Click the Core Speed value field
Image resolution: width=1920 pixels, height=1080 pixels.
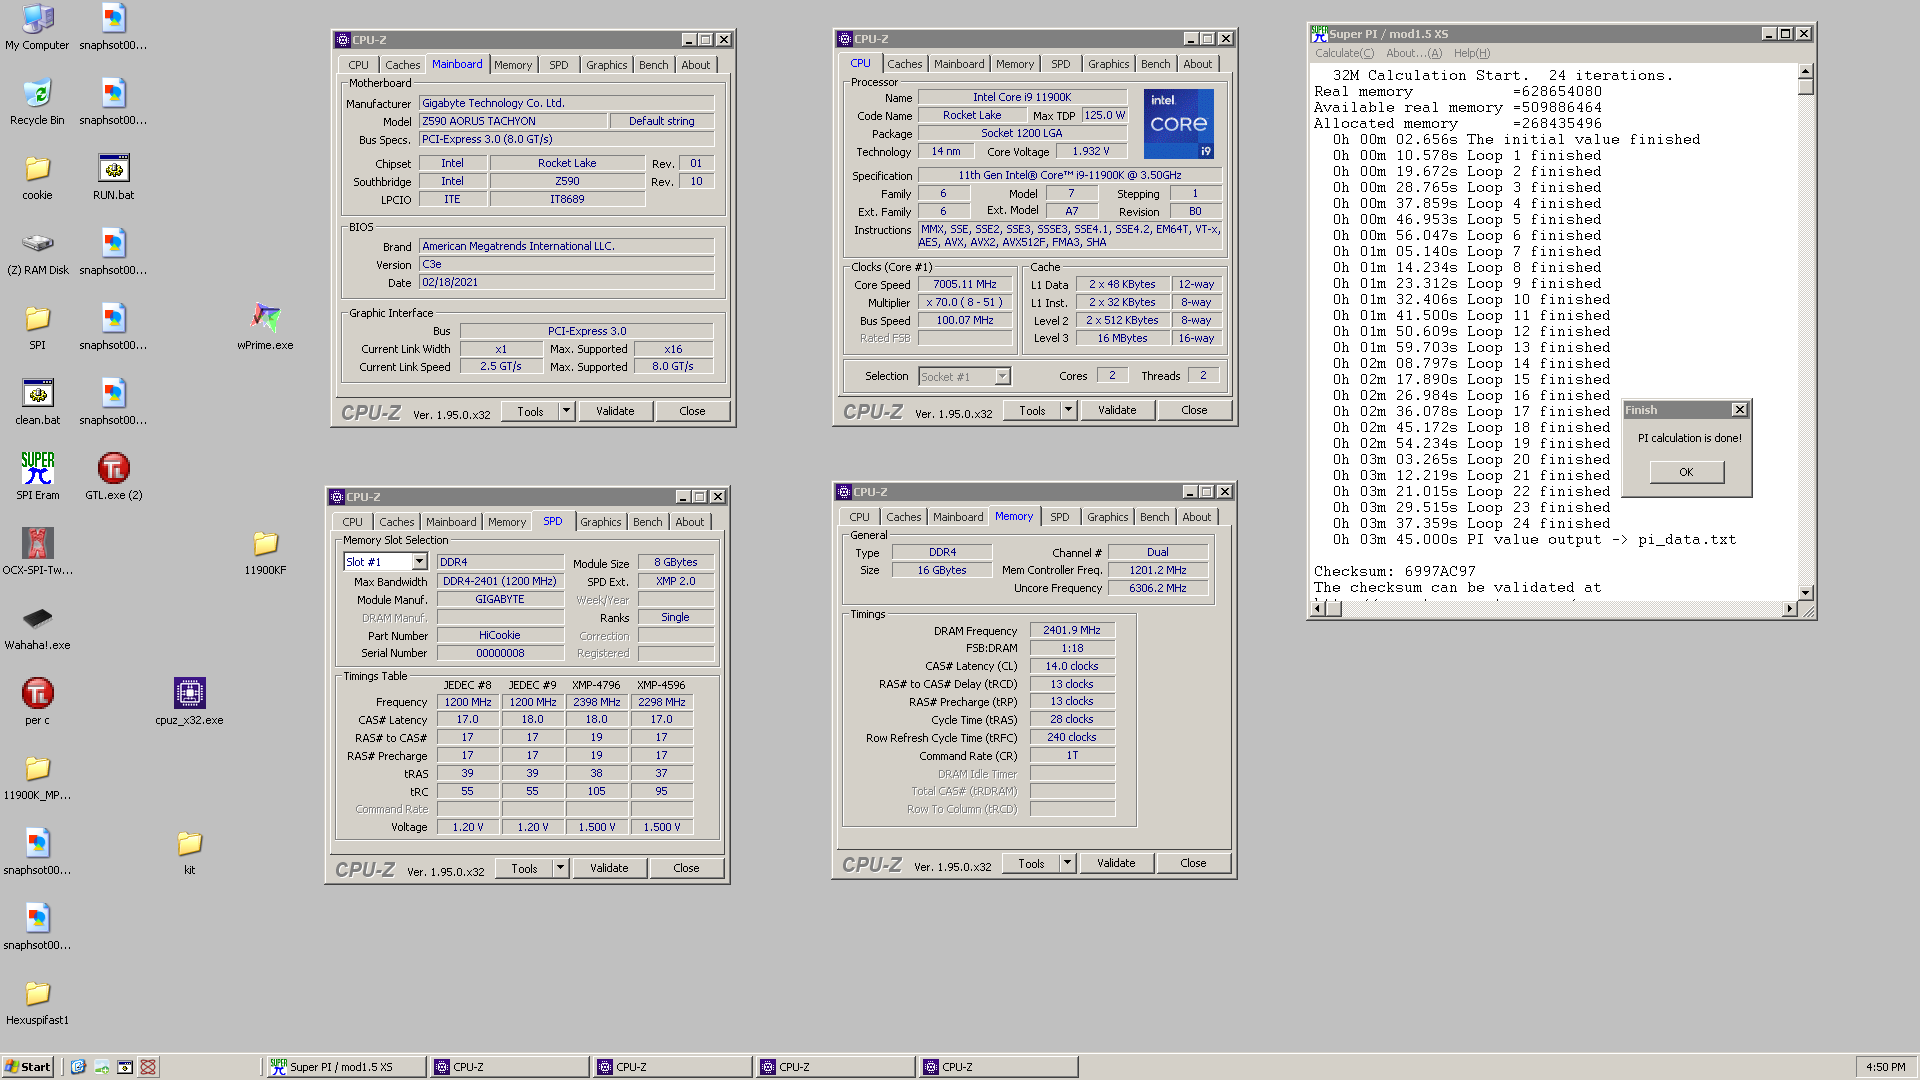tap(964, 284)
